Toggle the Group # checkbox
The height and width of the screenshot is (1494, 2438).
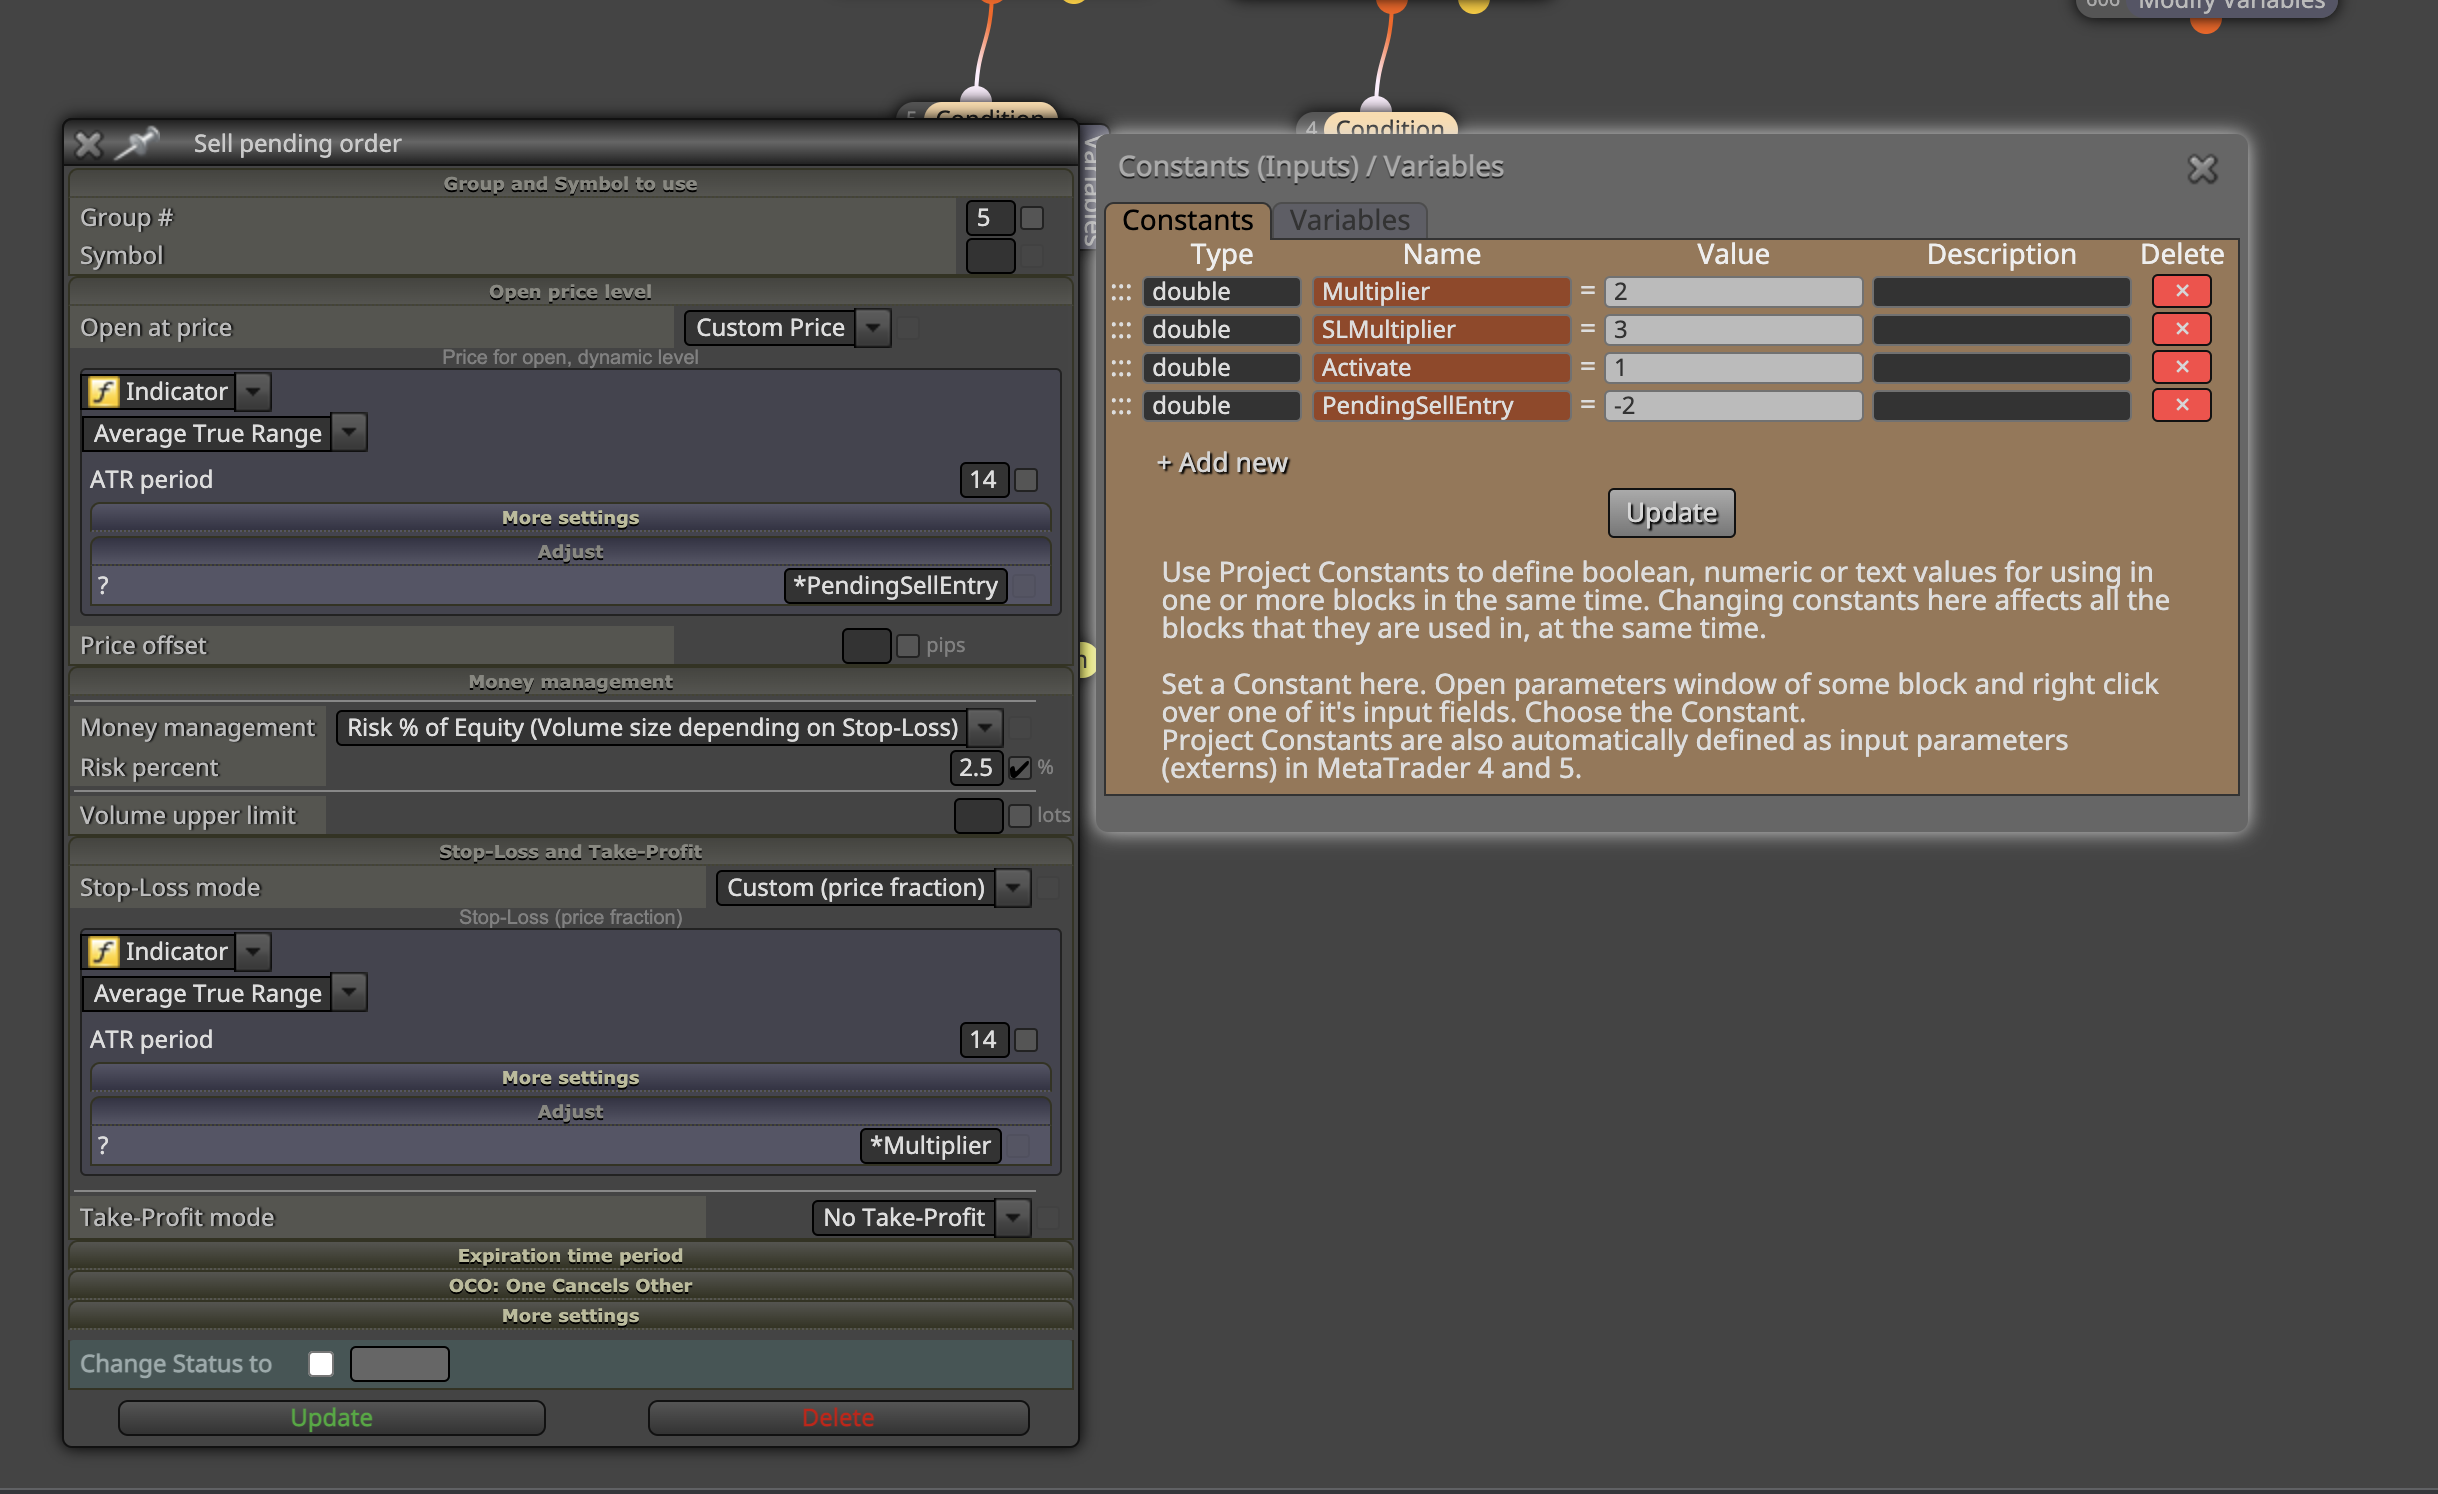1032,217
